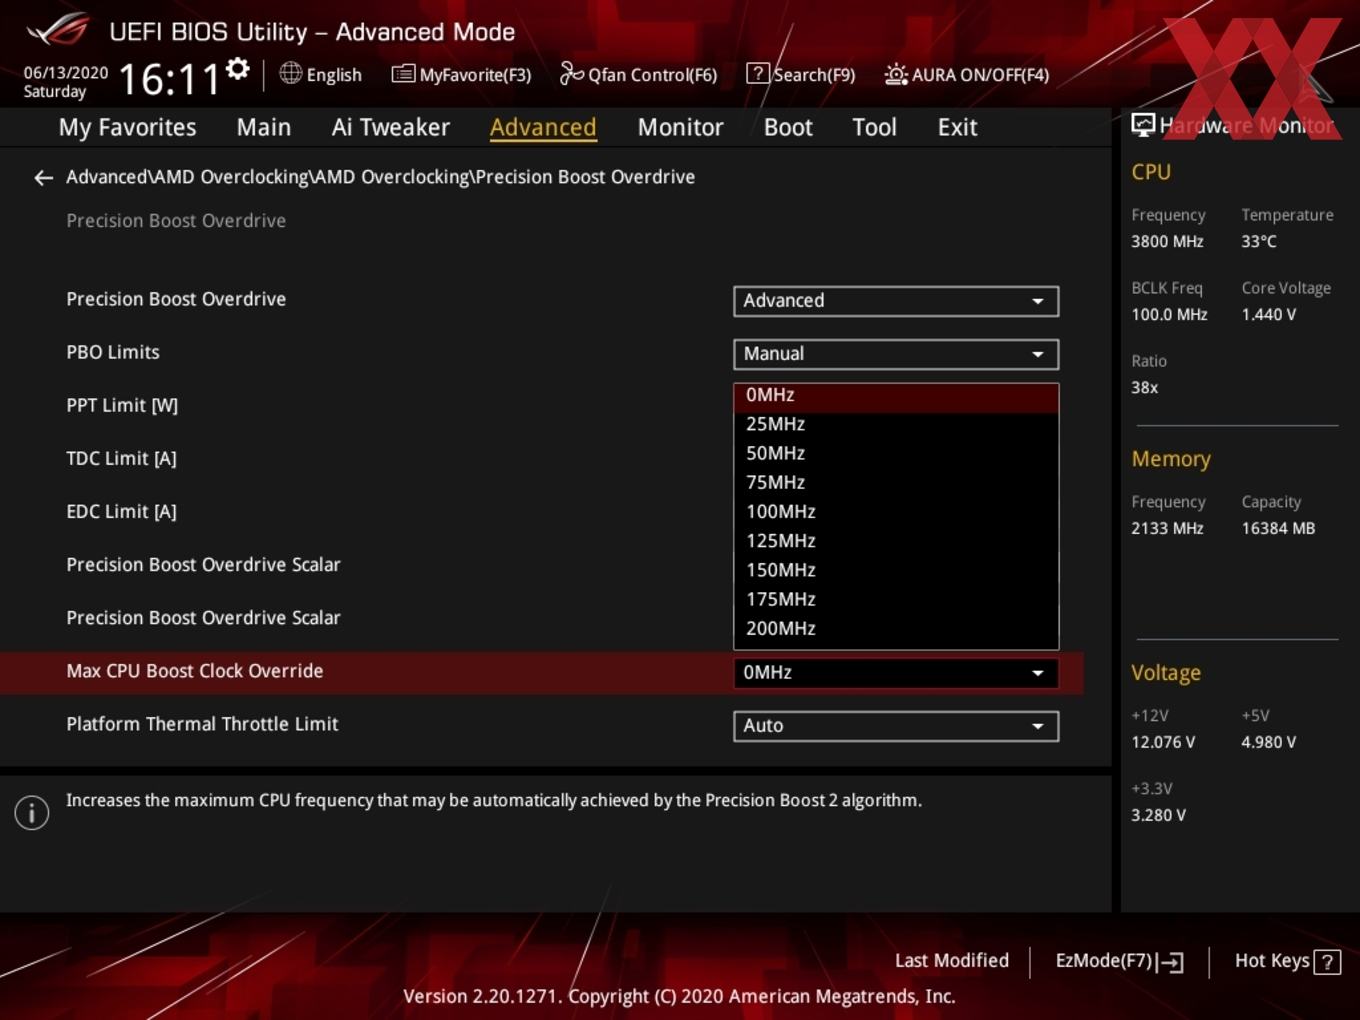The height and width of the screenshot is (1020, 1360).
Task: Click Platform Thermal Throttle Limit label
Action: [202, 724]
